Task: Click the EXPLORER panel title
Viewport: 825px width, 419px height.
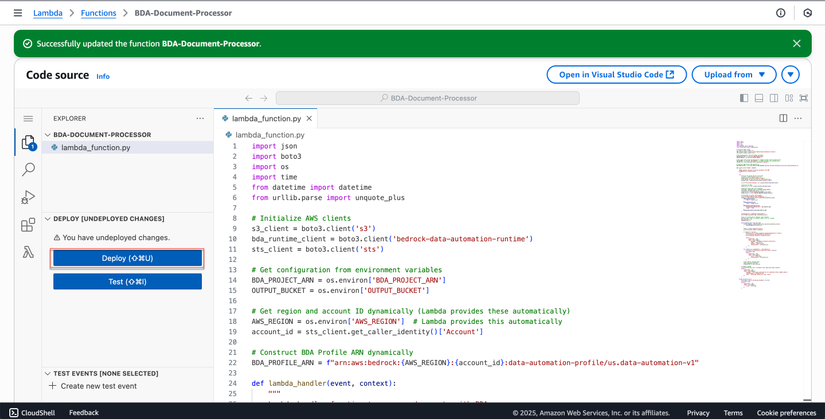Action: tap(69, 118)
